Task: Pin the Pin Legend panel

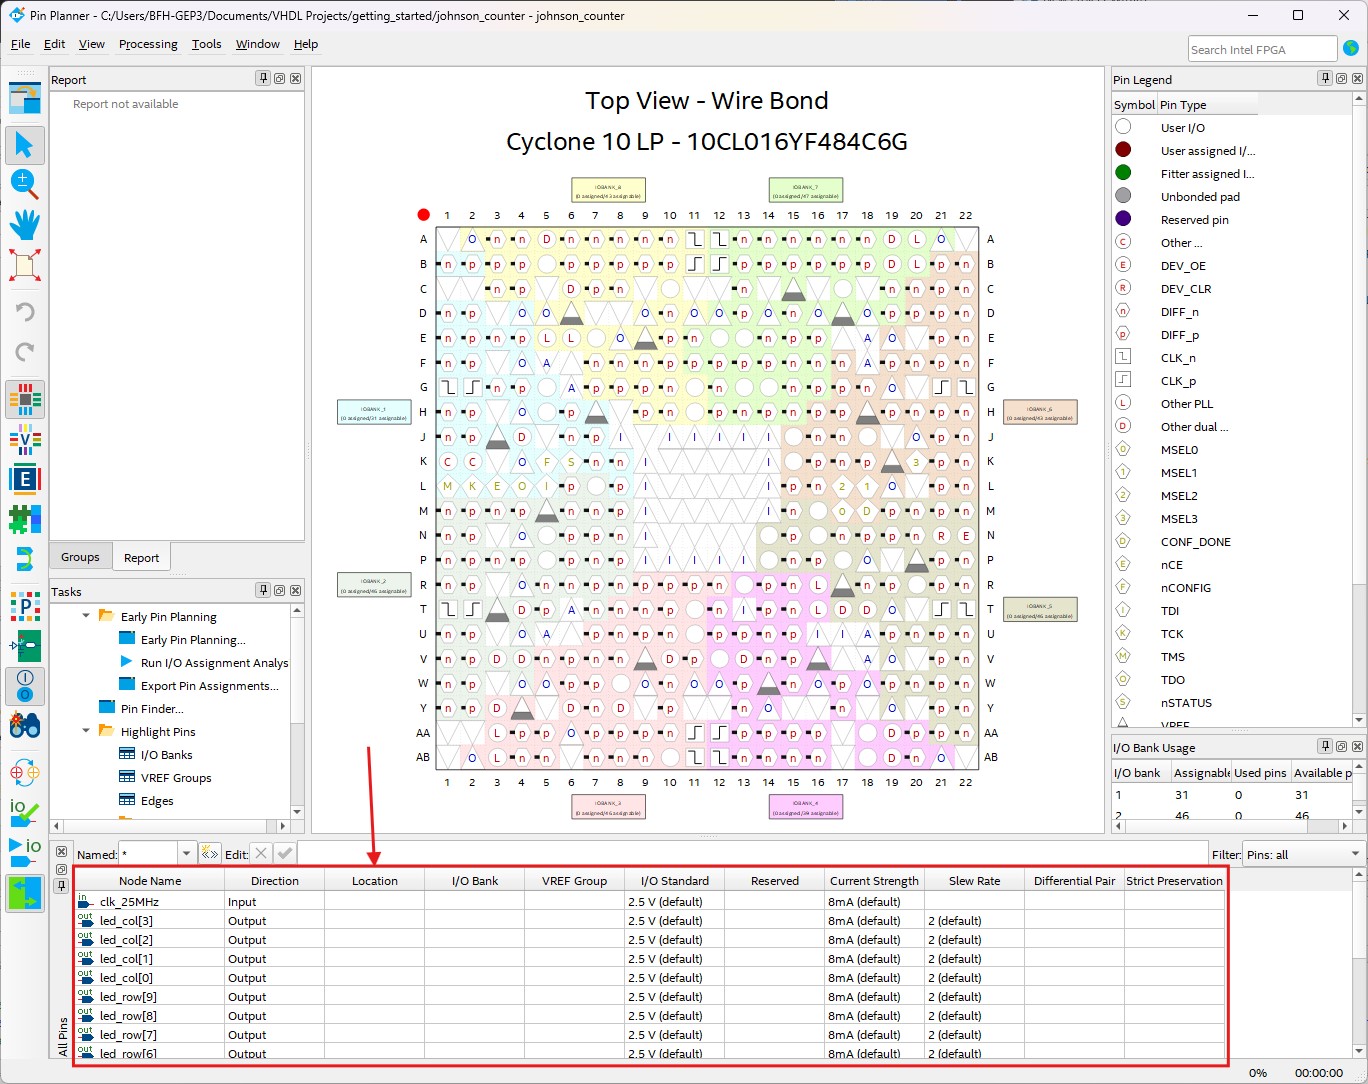Action: (1325, 79)
